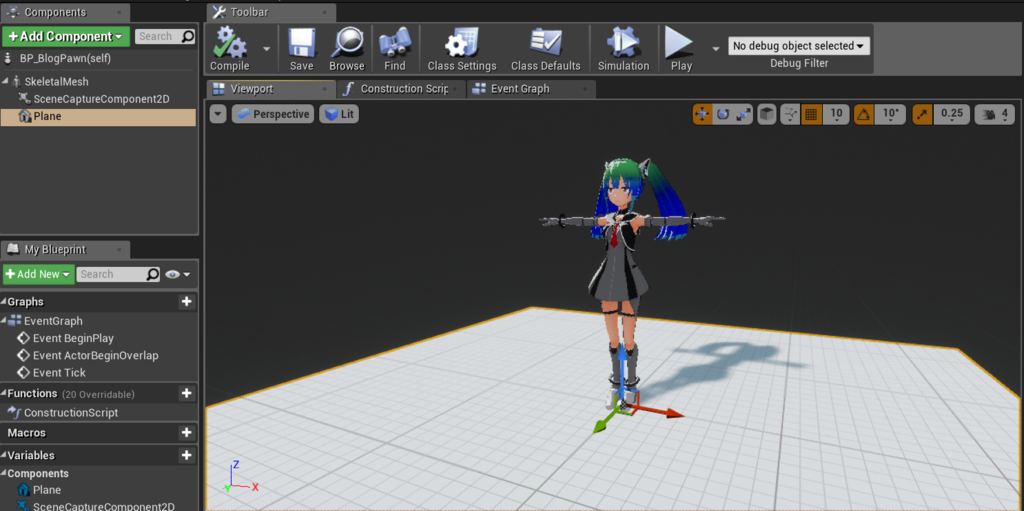
Task: Collapse the Functions section
Action: (x=4, y=393)
